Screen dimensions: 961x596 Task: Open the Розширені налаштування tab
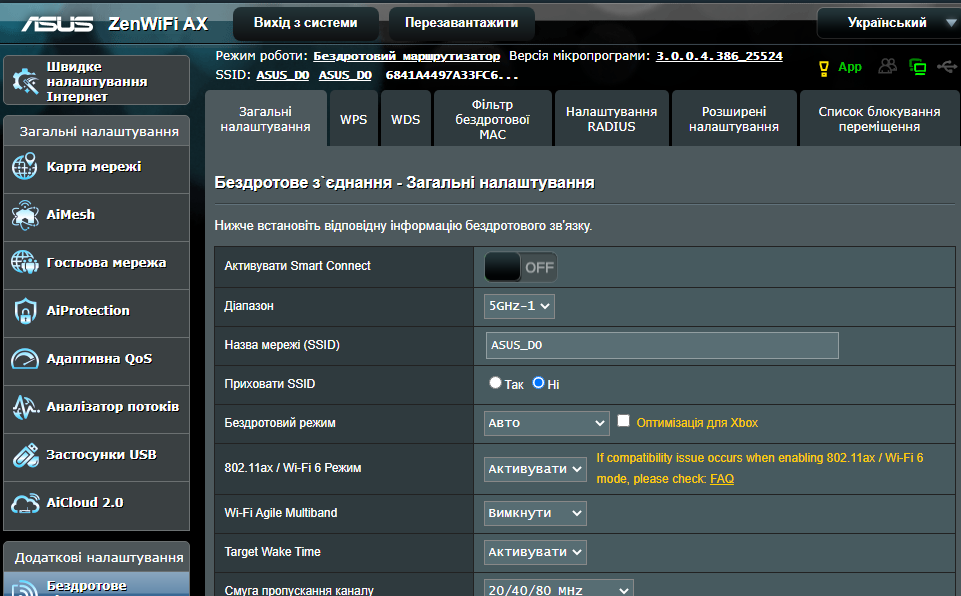(x=734, y=119)
